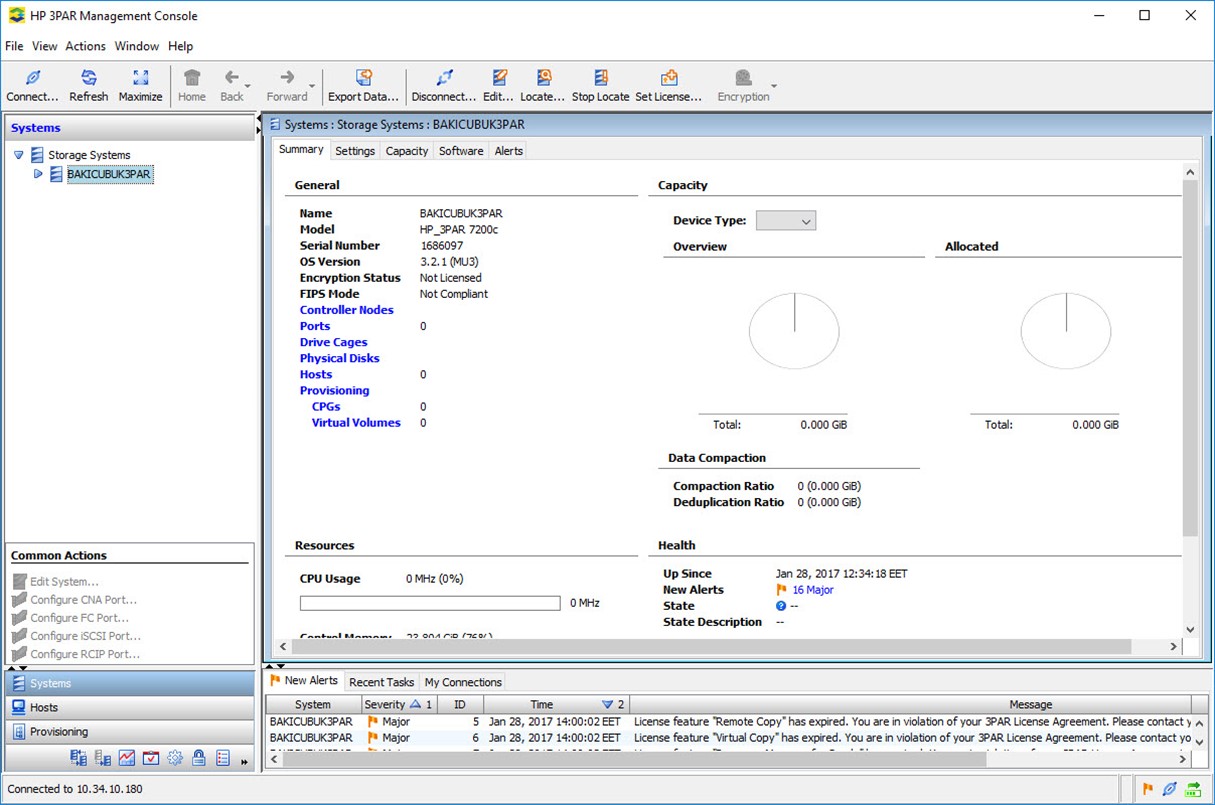Follow the Ports link
The image size is (1215, 805).
tap(315, 326)
